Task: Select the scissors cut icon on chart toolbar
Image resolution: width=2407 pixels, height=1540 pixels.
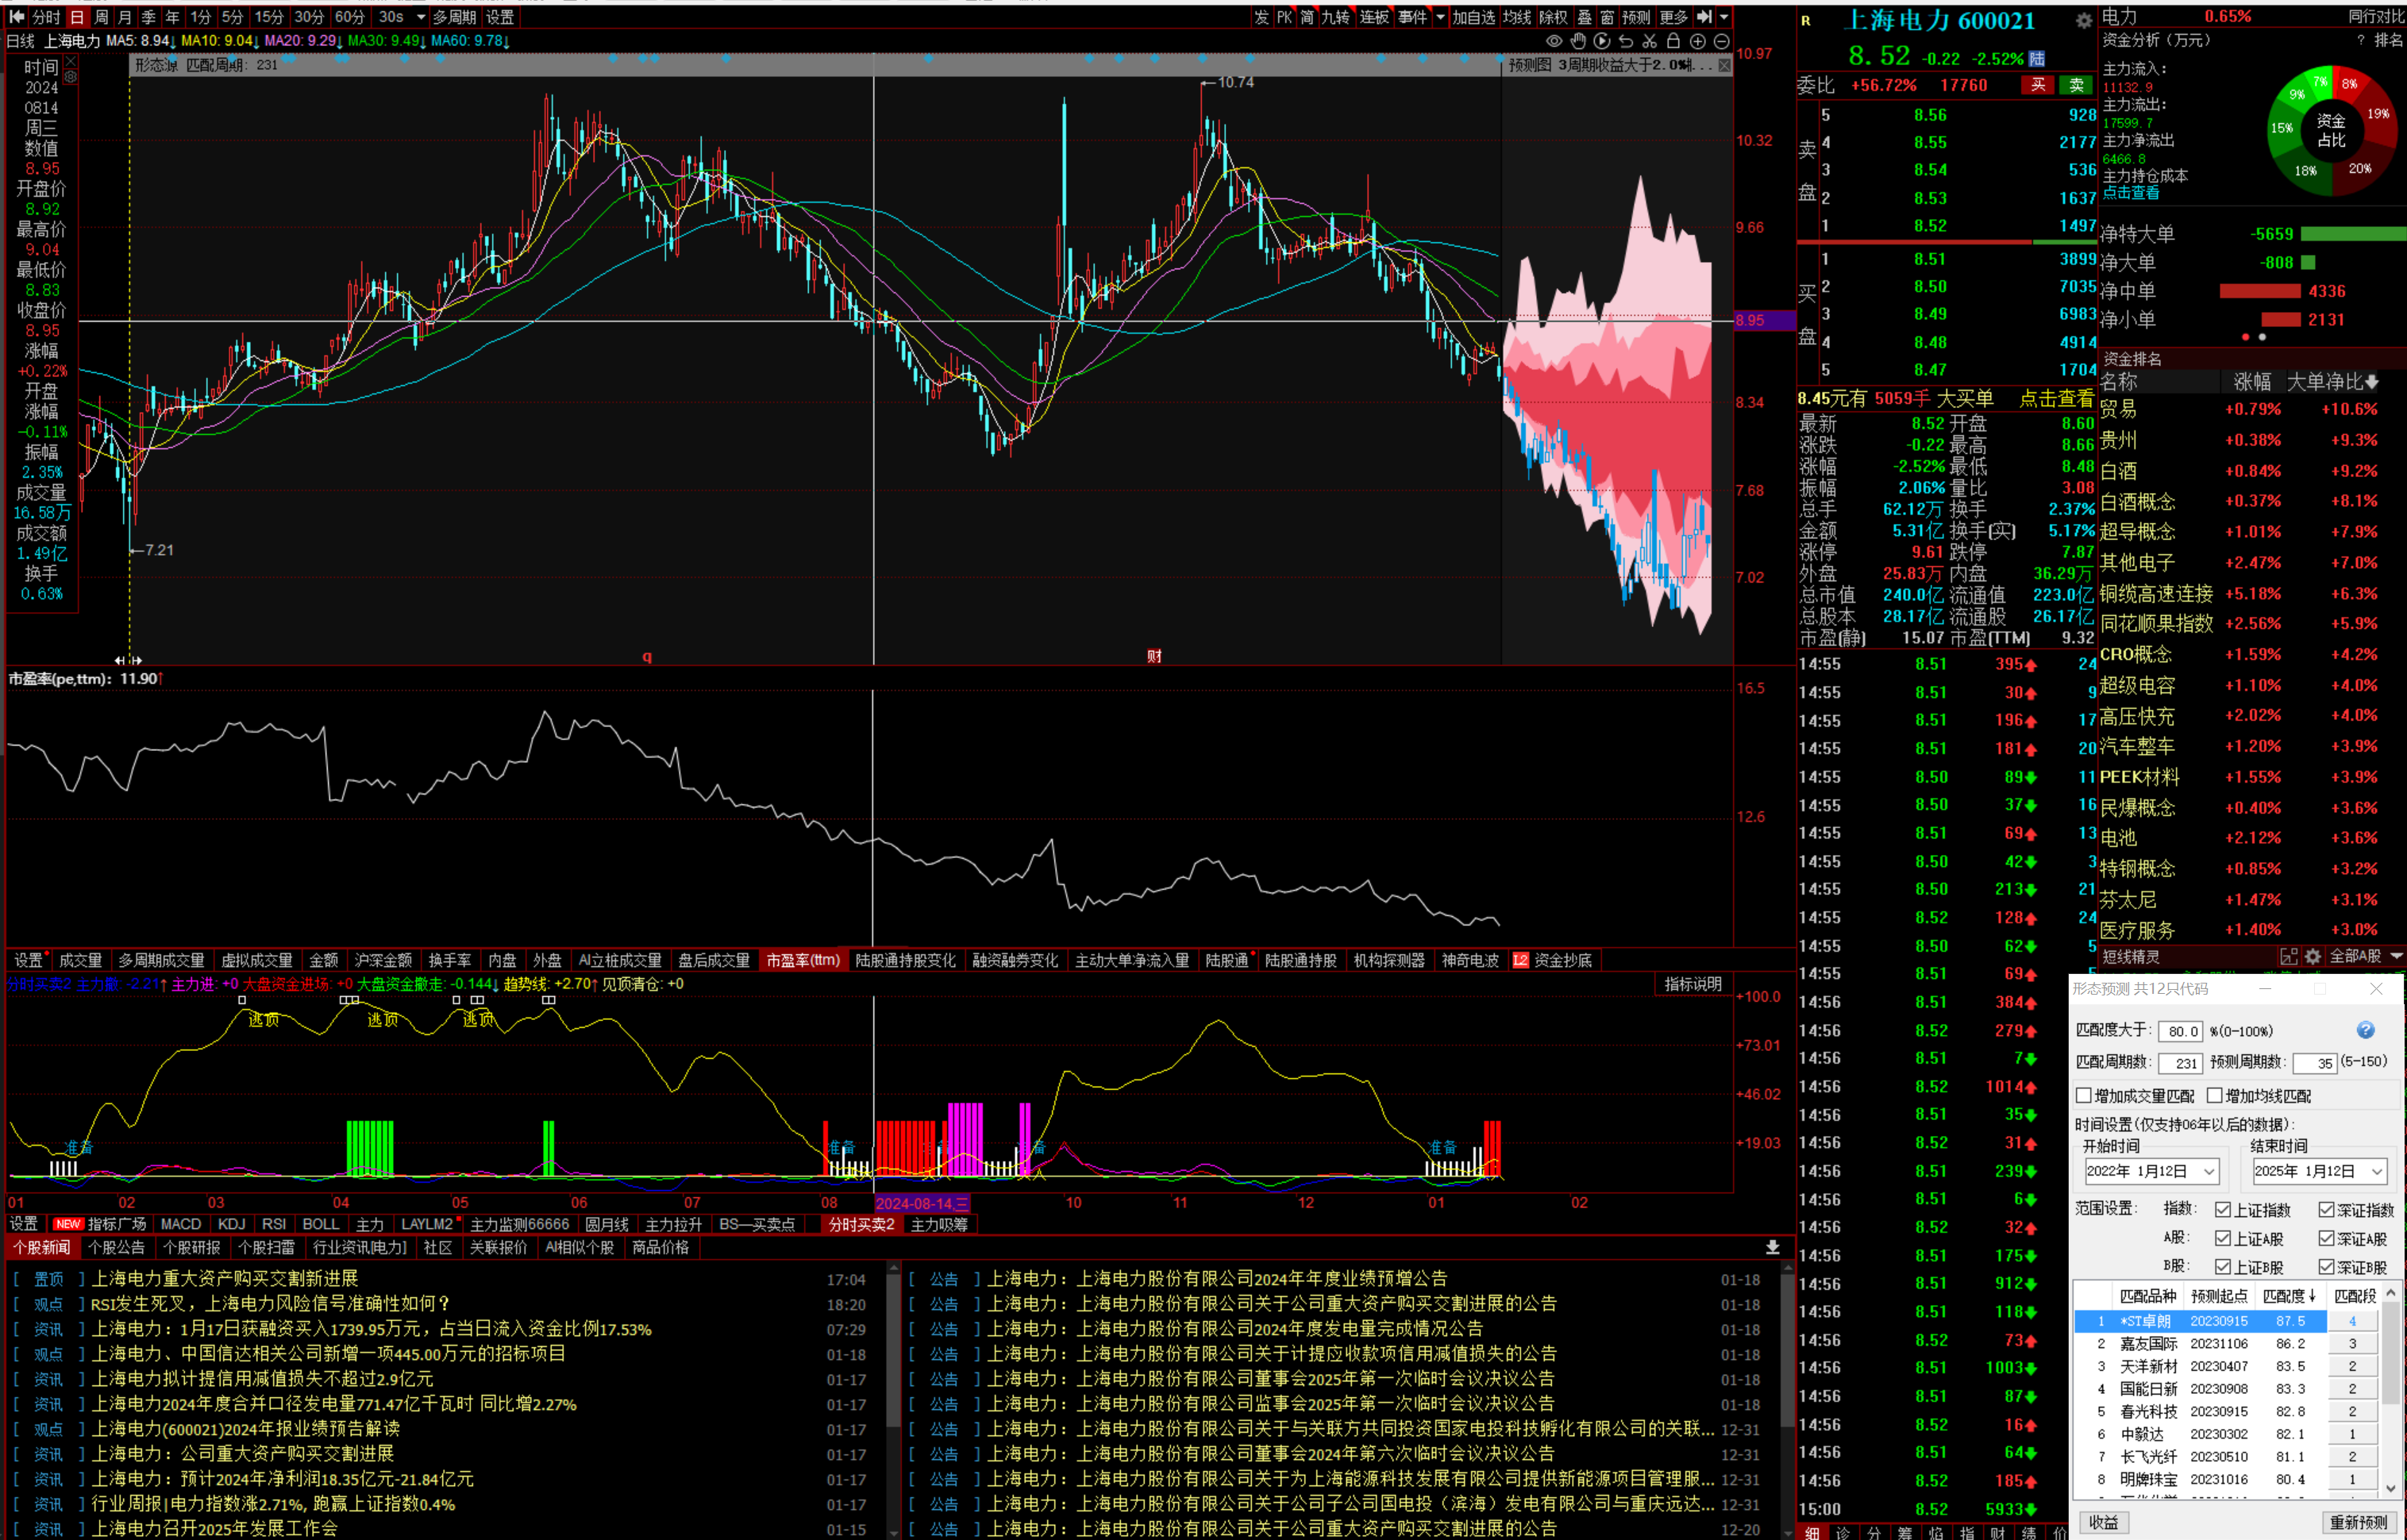Action: [x=1650, y=41]
